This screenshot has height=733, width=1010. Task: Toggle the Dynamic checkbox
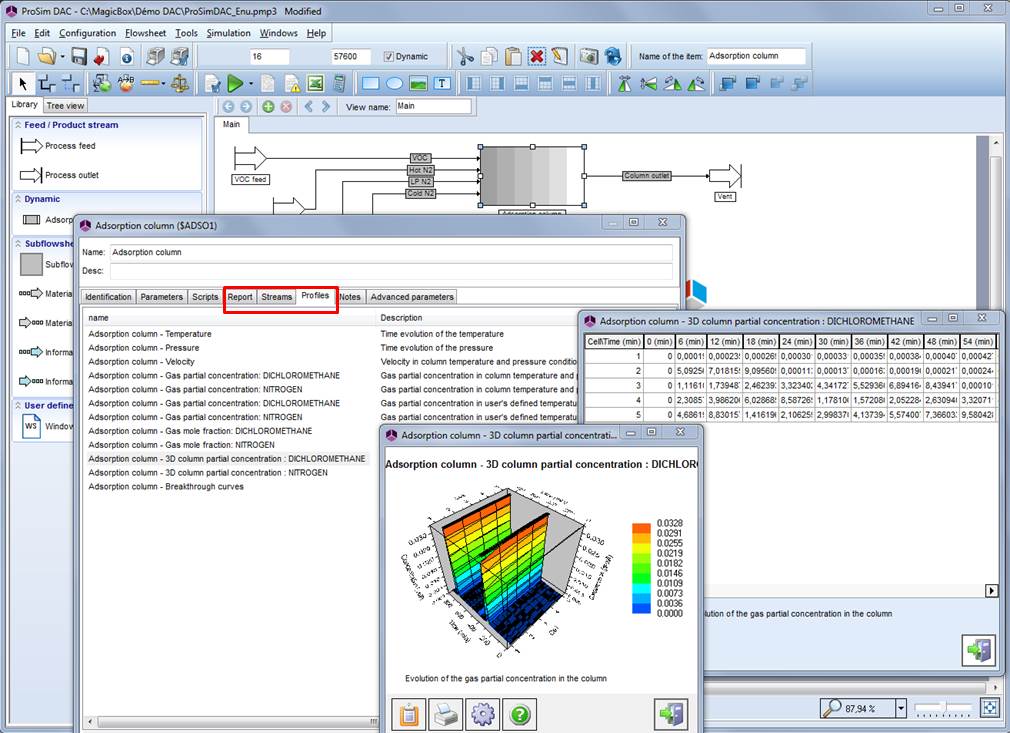point(388,57)
